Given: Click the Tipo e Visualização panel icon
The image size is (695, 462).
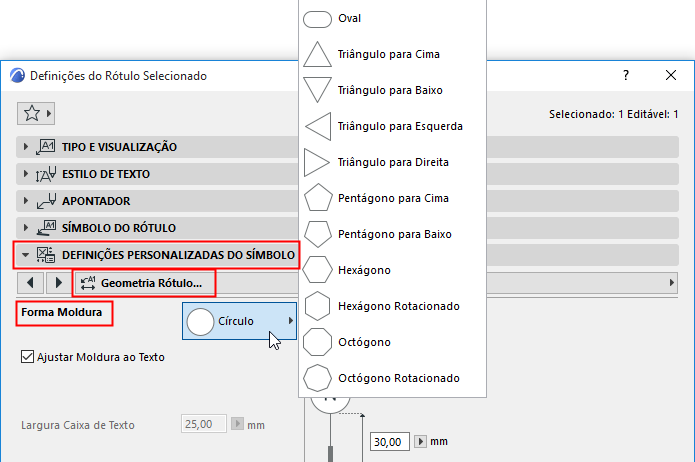Looking at the screenshot, I should (46, 147).
